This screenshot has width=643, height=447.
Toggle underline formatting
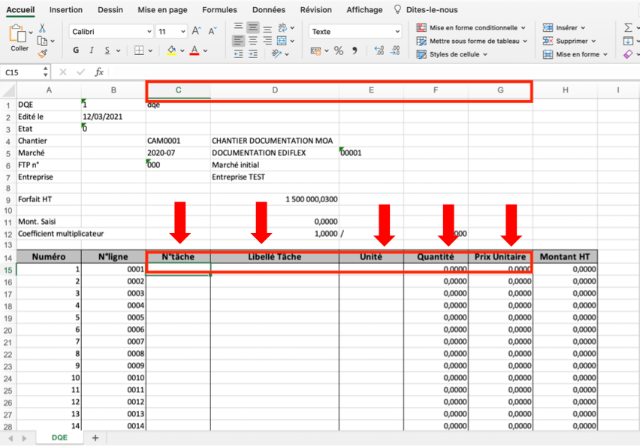click(107, 50)
